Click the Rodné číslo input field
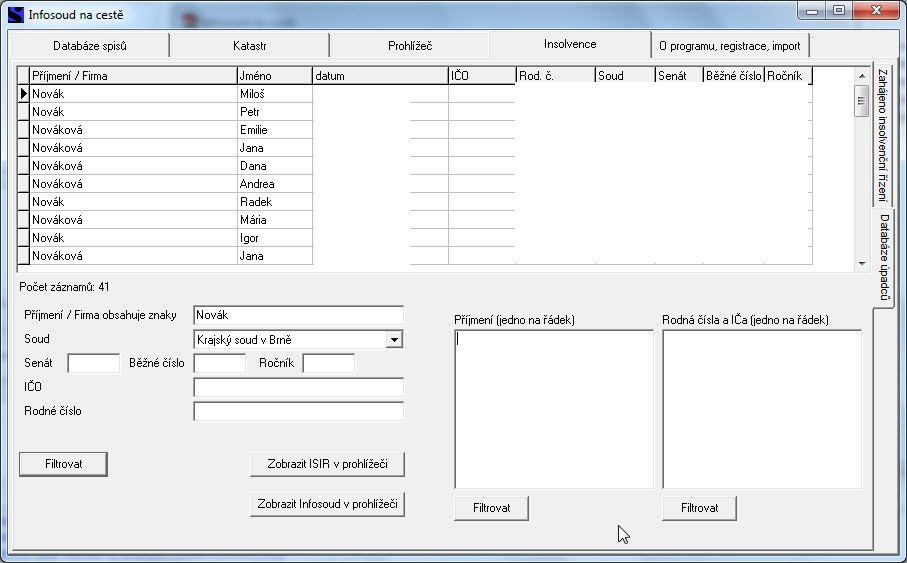This screenshot has height=563, width=907. tap(298, 411)
